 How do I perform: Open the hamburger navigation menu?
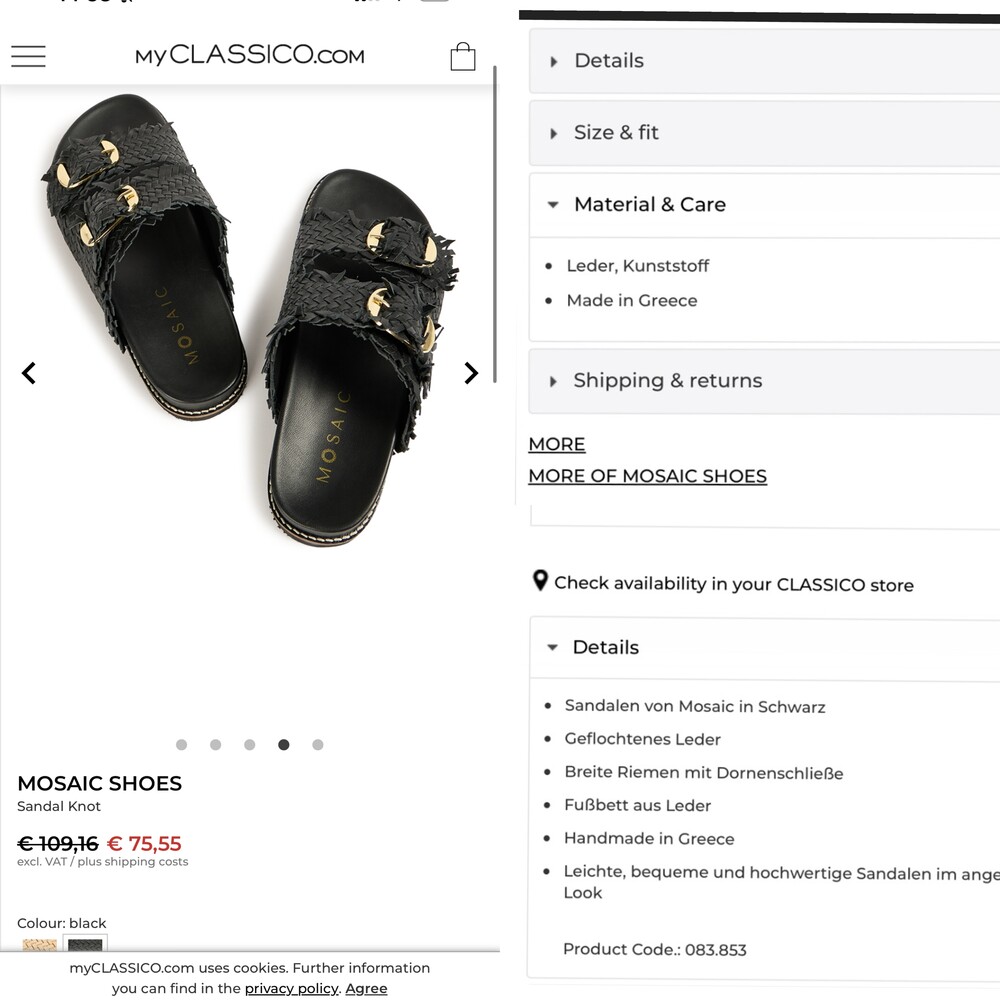pyautogui.click(x=29, y=56)
